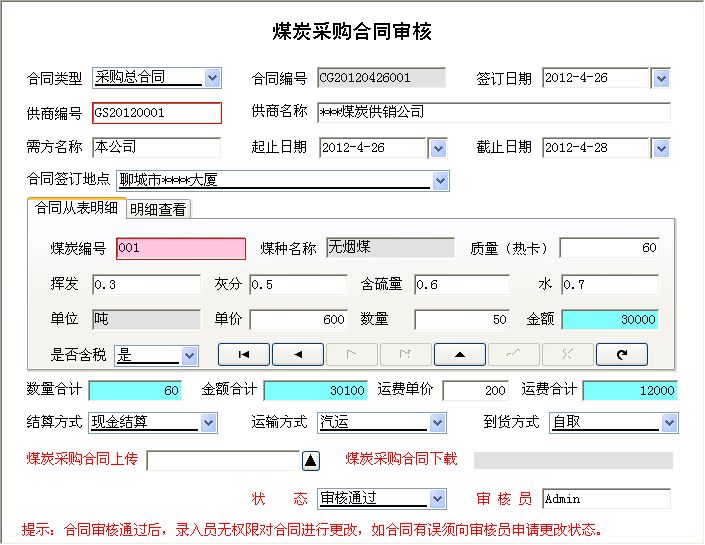Click the cancel edit X button
Screen dimensions: 705x545
pyautogui.click(x=567, y=354)
